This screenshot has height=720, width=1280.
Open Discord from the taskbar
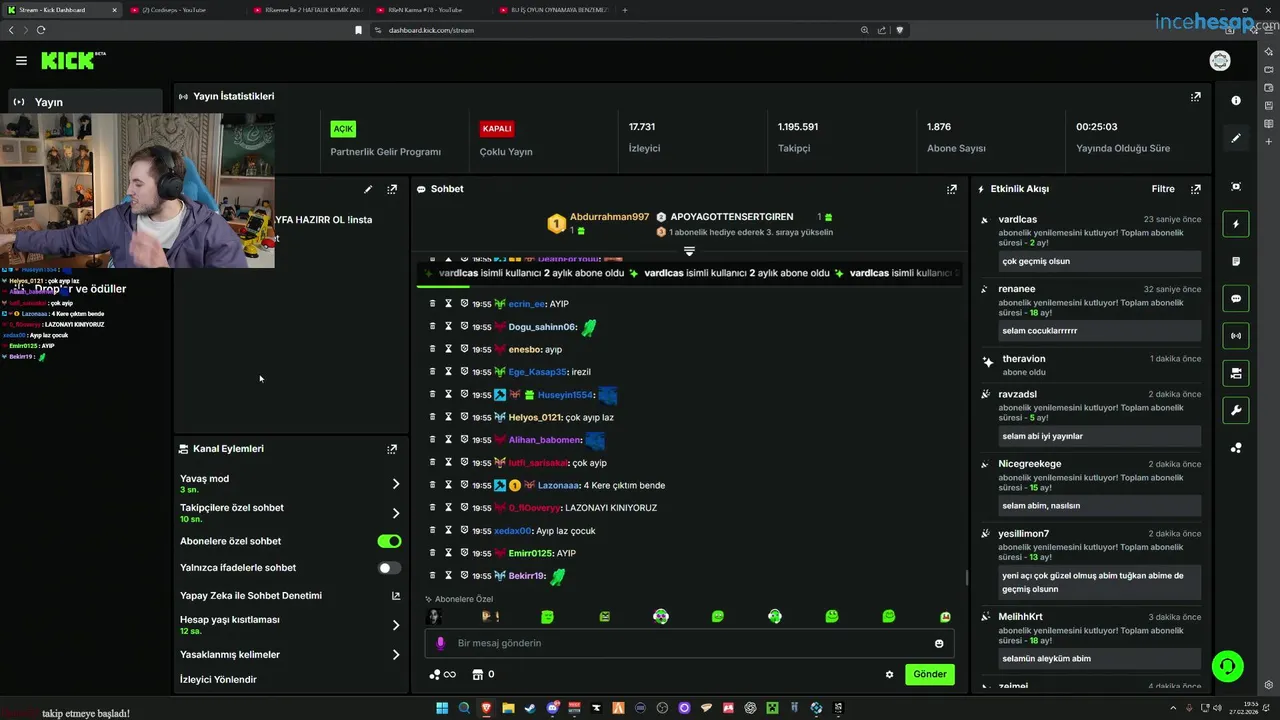click(x=552, y=708)
